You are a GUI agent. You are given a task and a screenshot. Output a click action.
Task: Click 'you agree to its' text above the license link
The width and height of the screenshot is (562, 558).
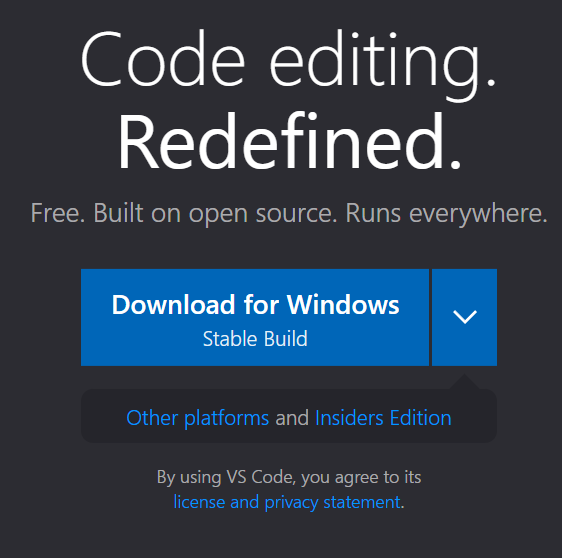coord(361,478)
